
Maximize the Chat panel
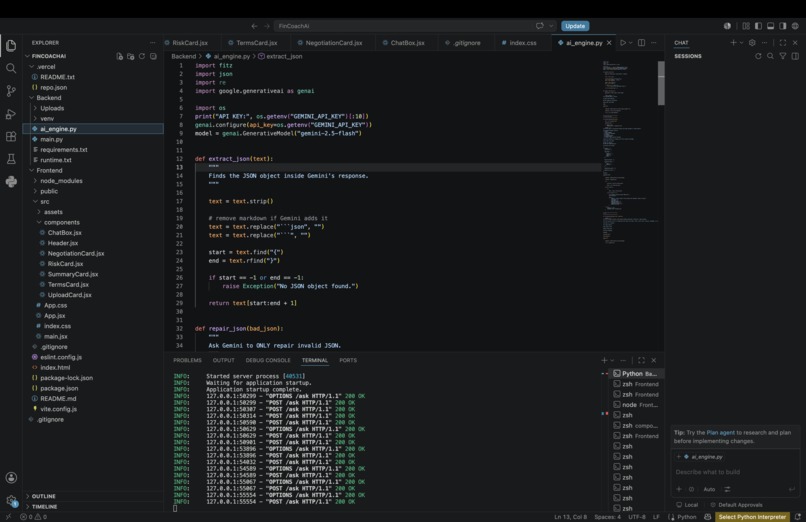783,43
